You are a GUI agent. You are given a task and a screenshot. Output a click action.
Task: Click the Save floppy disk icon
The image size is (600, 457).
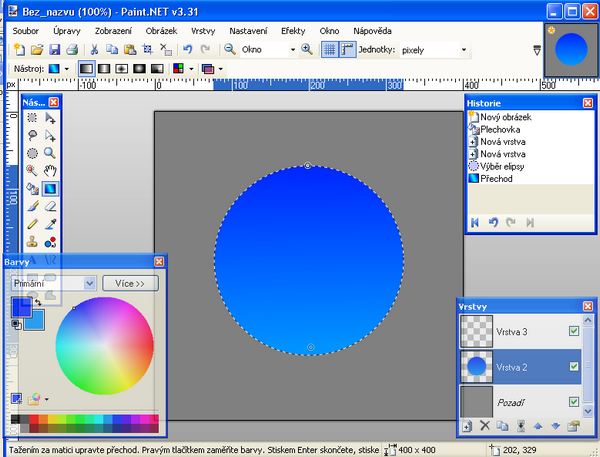(x=54, y=49)
